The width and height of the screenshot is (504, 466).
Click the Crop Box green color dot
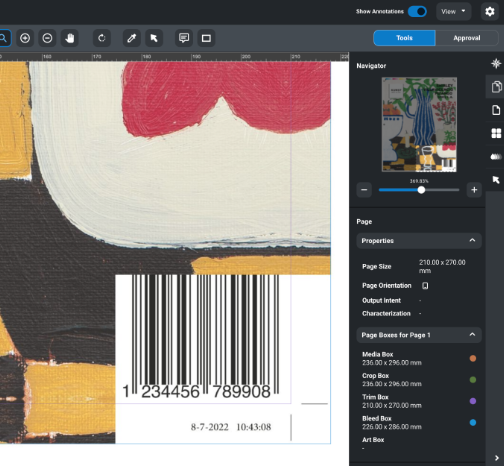473,380
